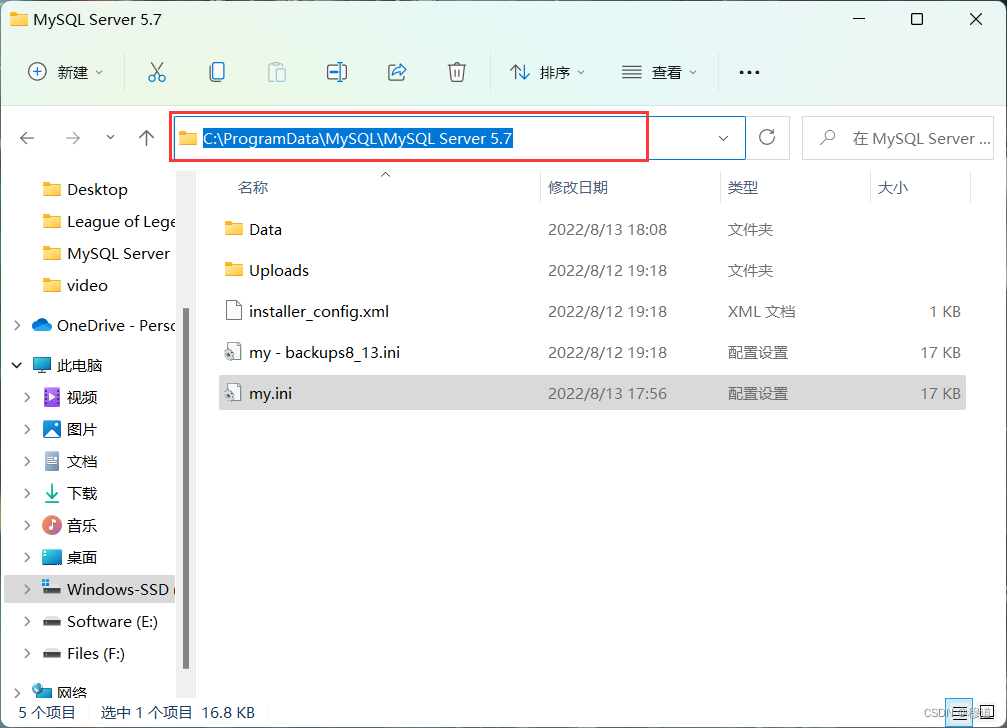Viewport: 1007px width, 728px height.
Task: Click the search box for MySQL Server
Action: (x=898, y=138)
